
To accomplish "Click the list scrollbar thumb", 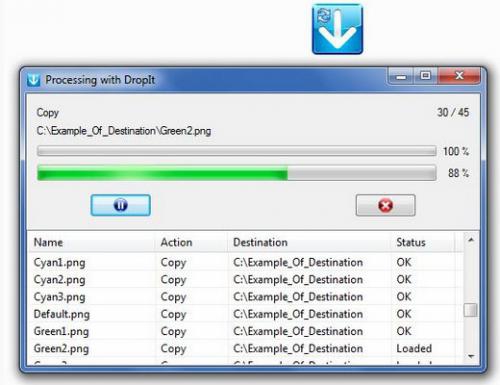I will point(471,310).
